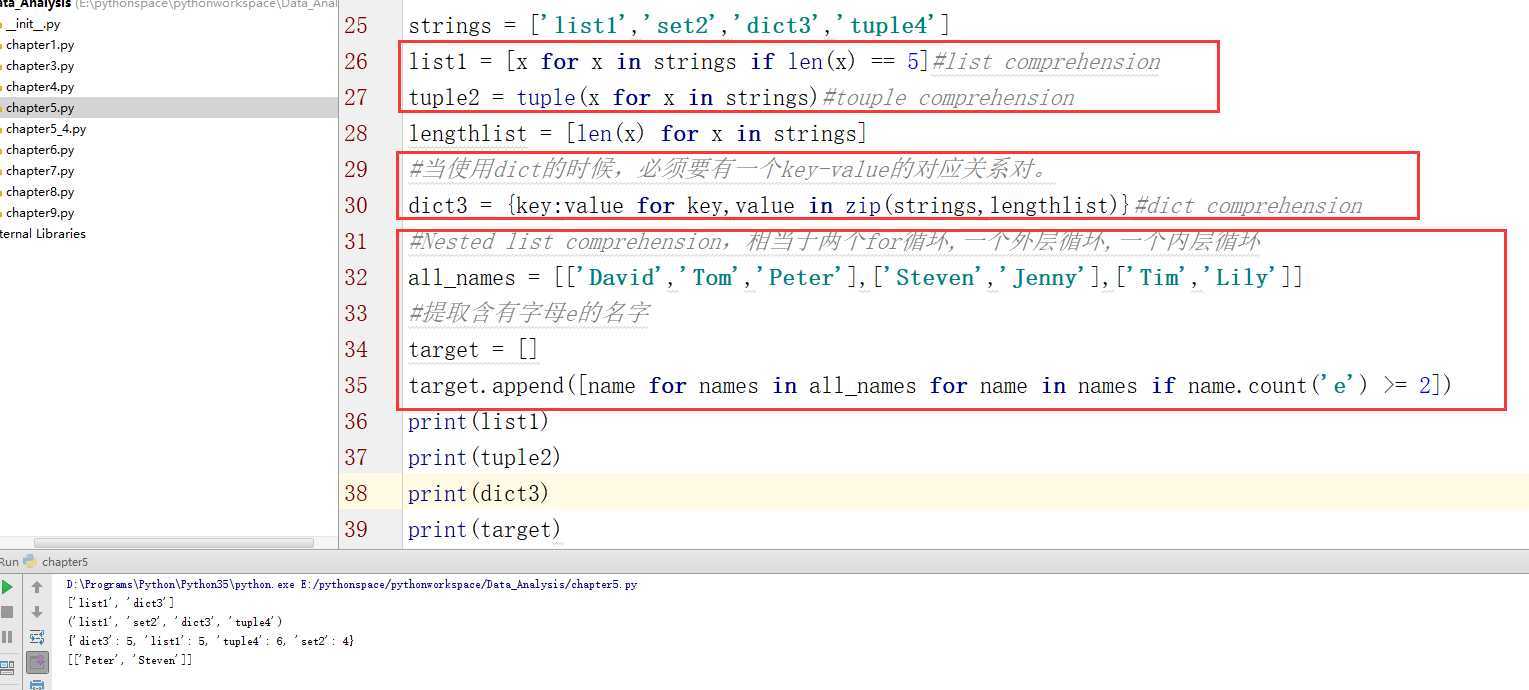This screenshot has width=1529, height=690.
Task: Select the Data_Analysis project root
Action: 35,4
